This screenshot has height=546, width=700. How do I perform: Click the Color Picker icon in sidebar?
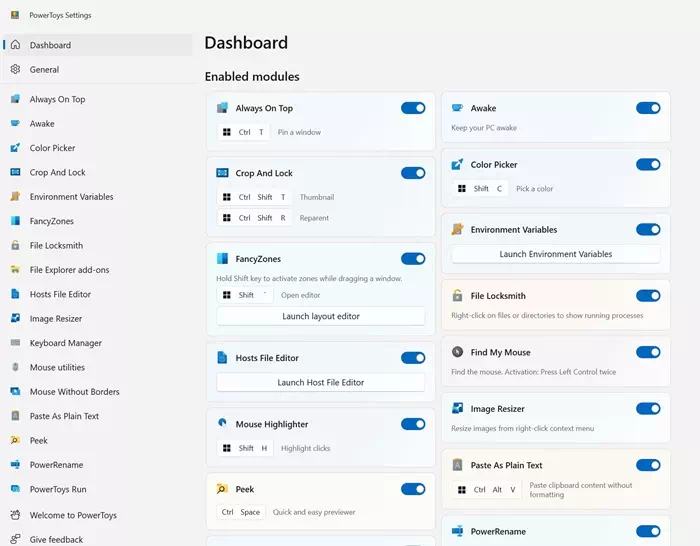[15, 148]
